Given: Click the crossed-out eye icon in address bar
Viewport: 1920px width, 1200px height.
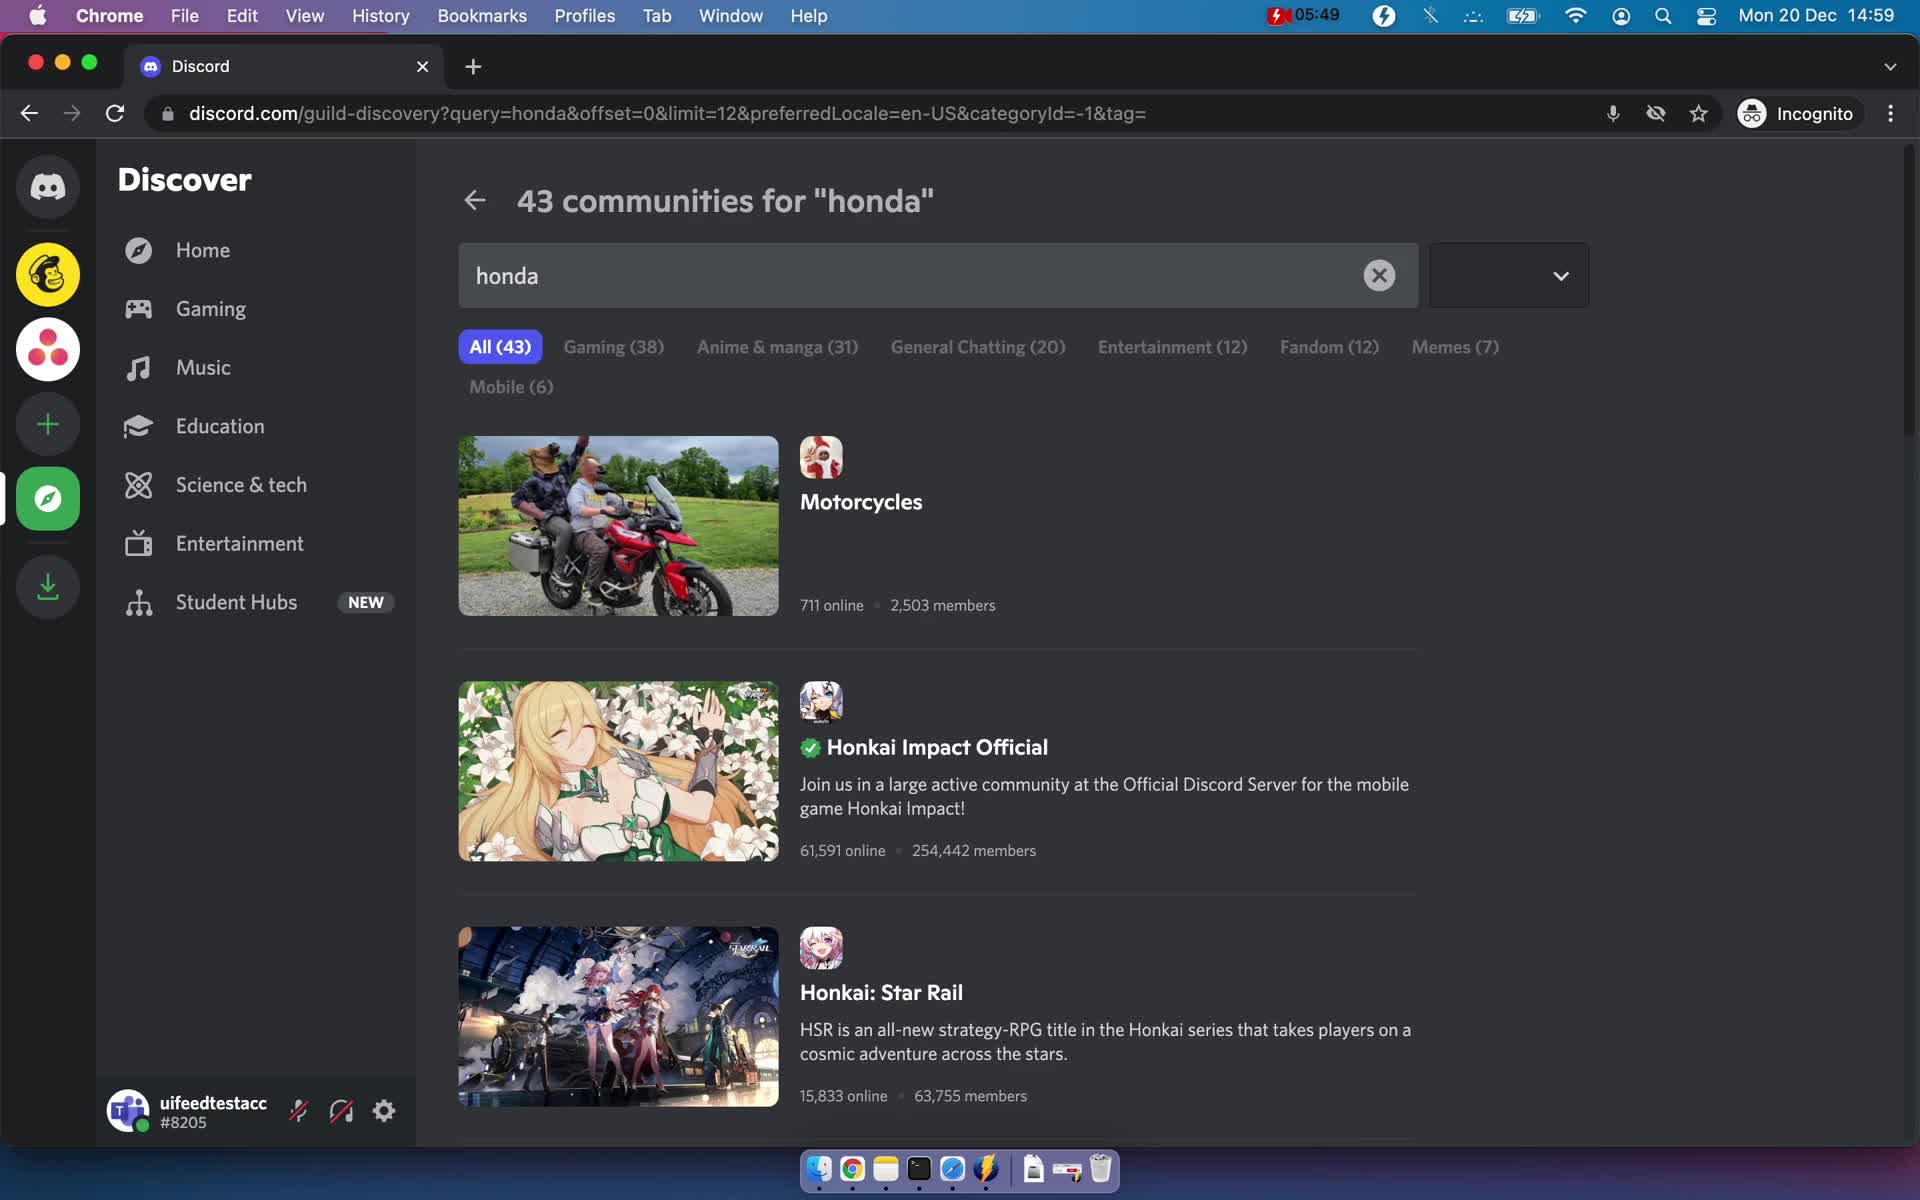Looking at the screenshot, I should click(1656, 113).
